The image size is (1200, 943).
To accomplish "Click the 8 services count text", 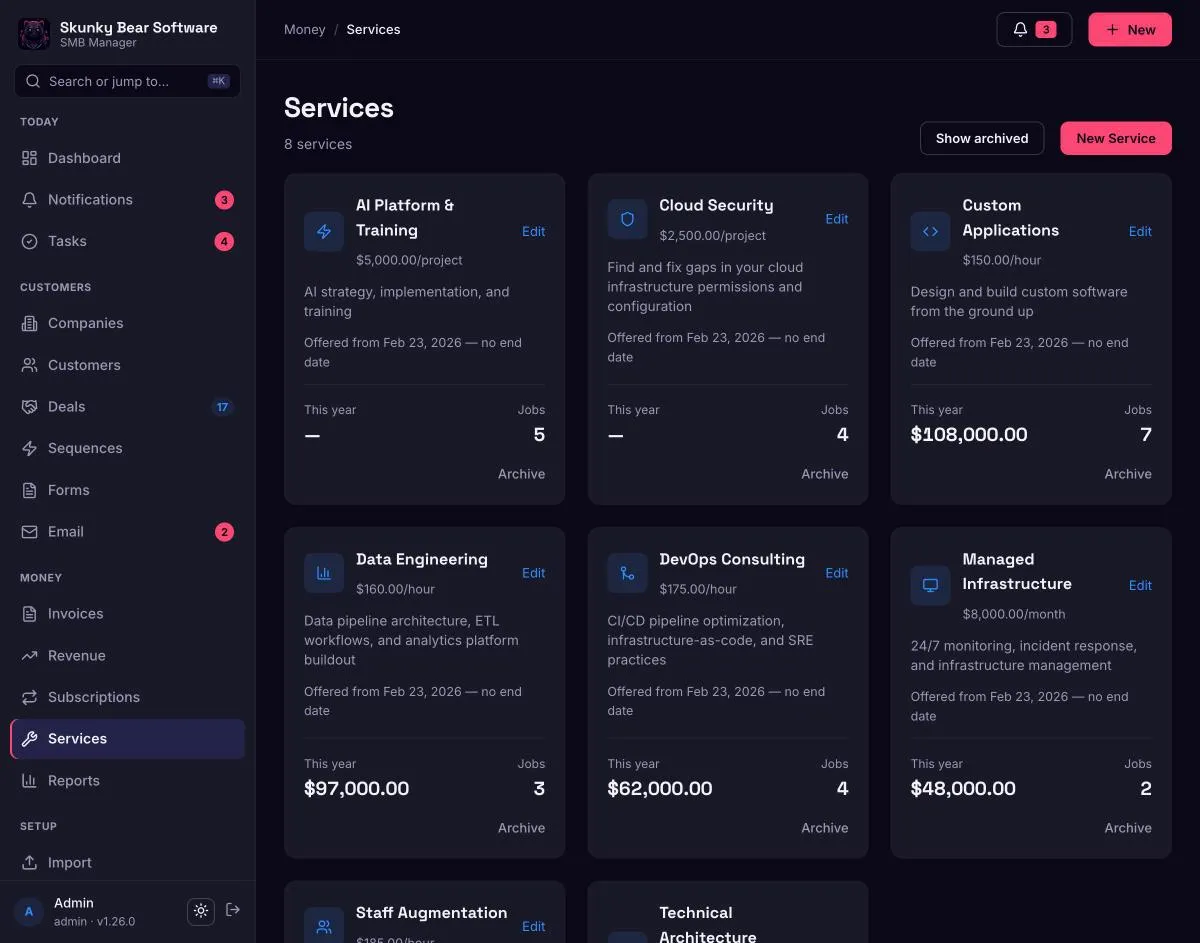I will click(x=318, y=144).
